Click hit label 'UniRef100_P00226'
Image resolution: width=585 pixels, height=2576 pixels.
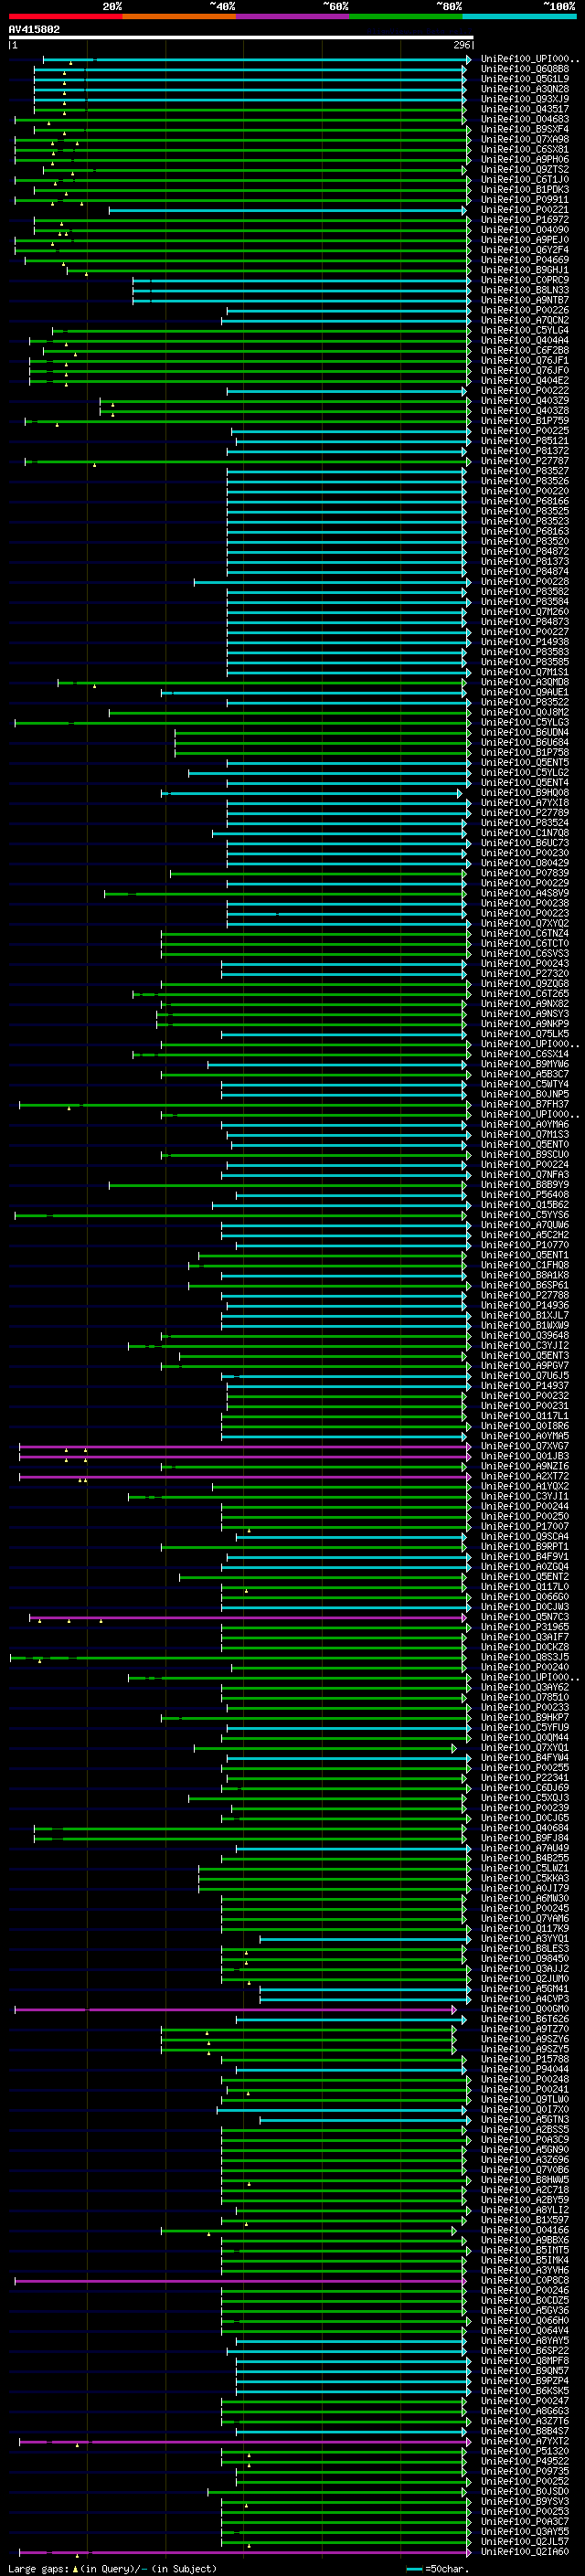point(525,310)
